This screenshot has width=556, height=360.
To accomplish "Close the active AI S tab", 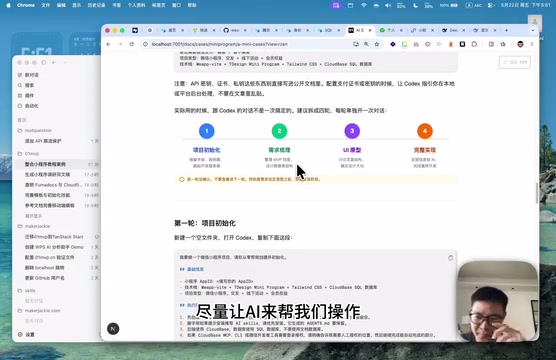I will (x=370, y=31).
